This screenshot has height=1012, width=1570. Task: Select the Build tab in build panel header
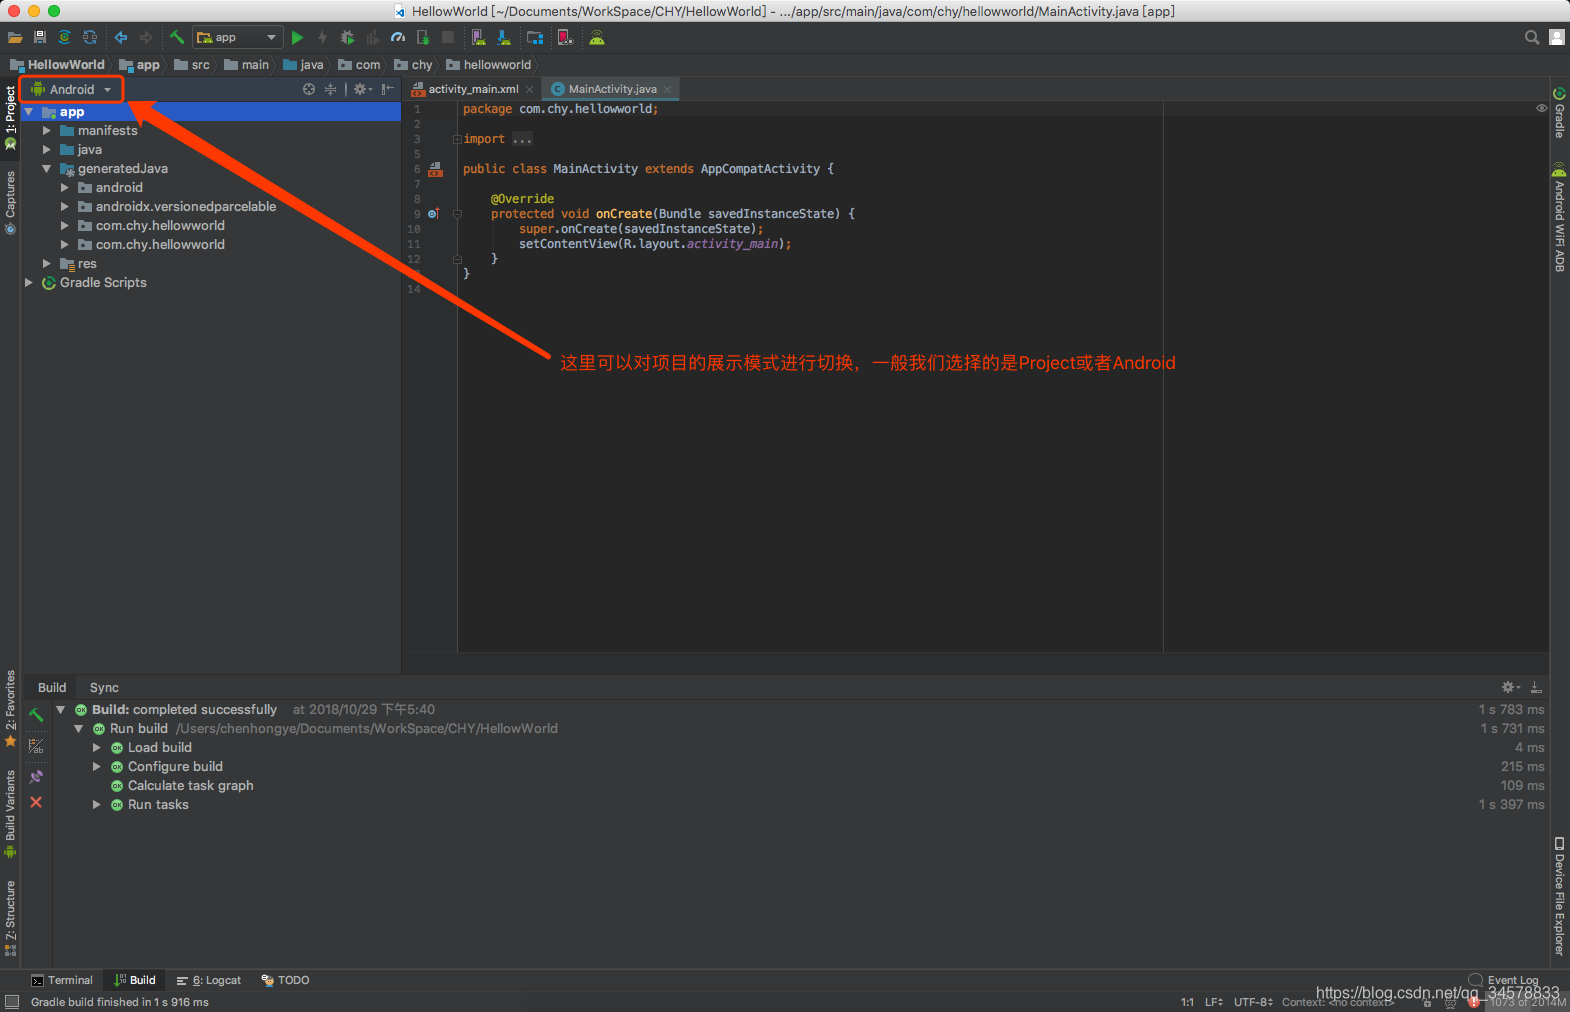(x=52, y=688)
